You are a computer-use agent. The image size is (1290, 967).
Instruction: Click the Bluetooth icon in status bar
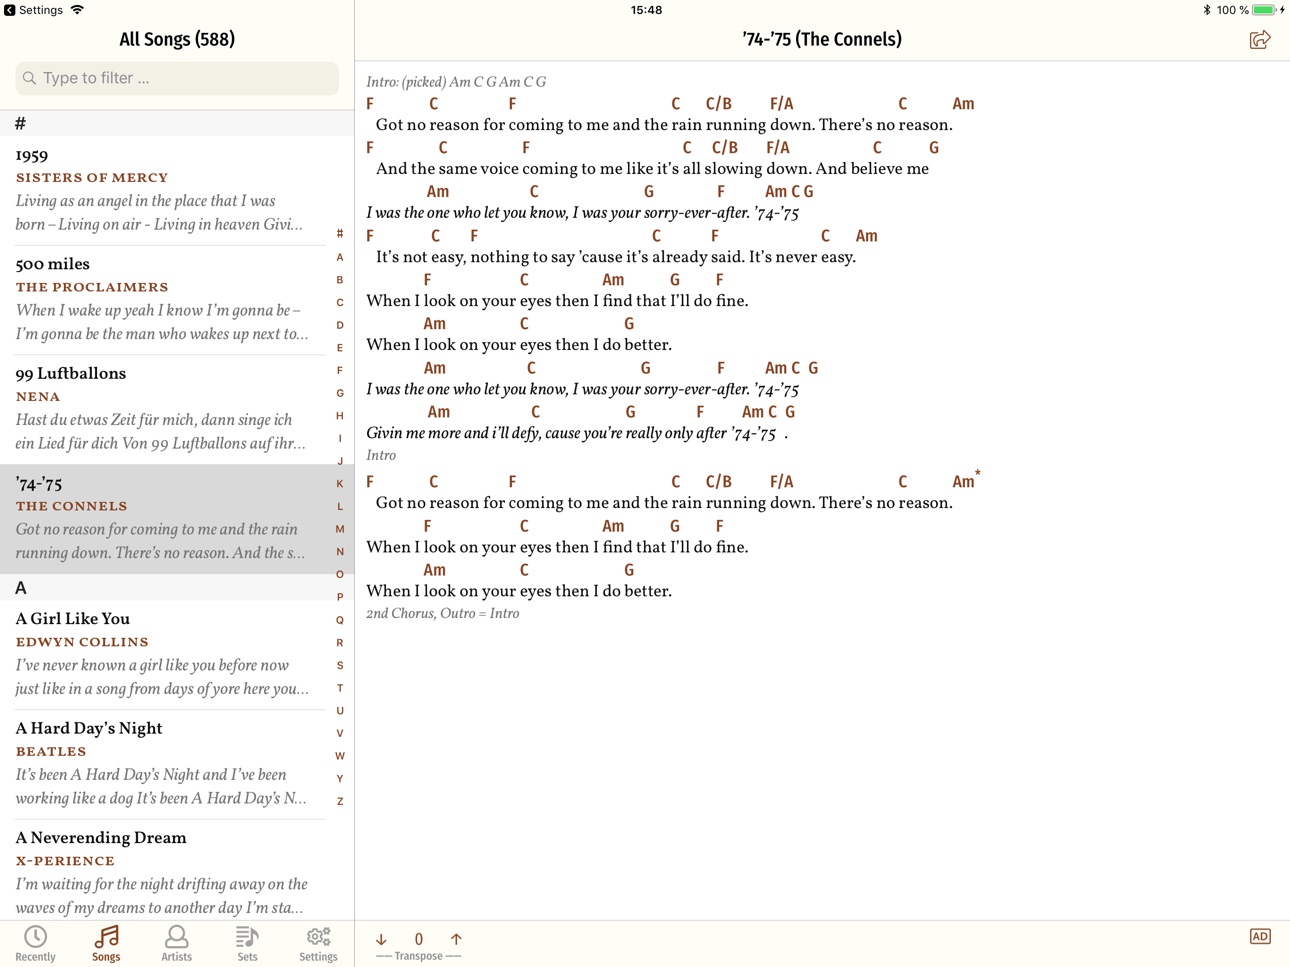1206,10
